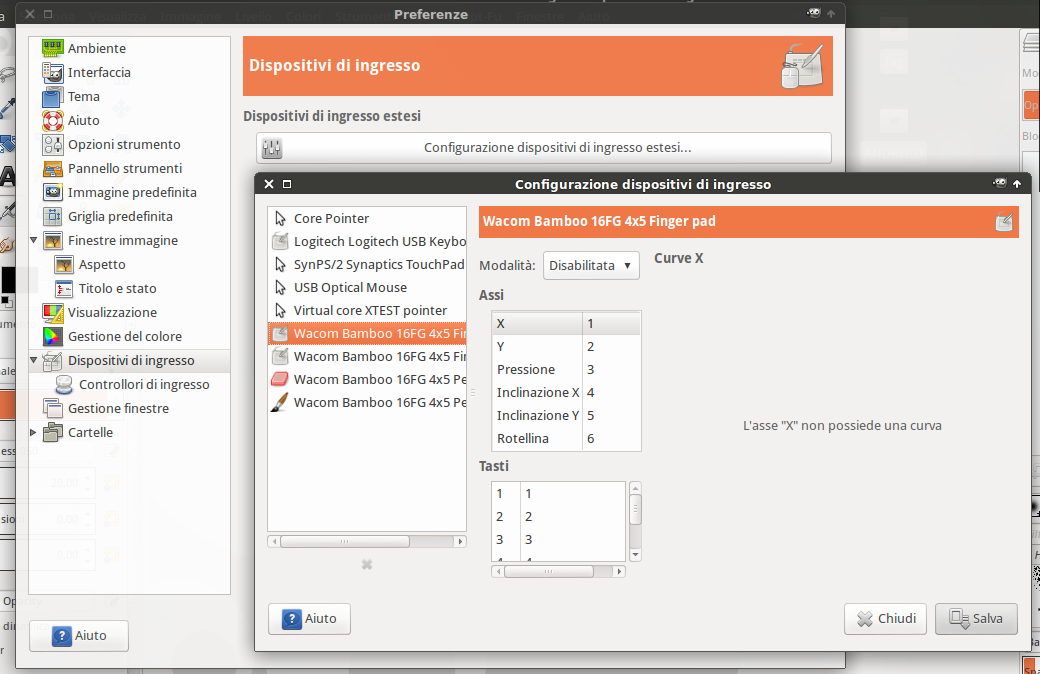Select the Inclinazione X axis row
The height and width of the screenshot is (674, 1040).
[566, 393]
